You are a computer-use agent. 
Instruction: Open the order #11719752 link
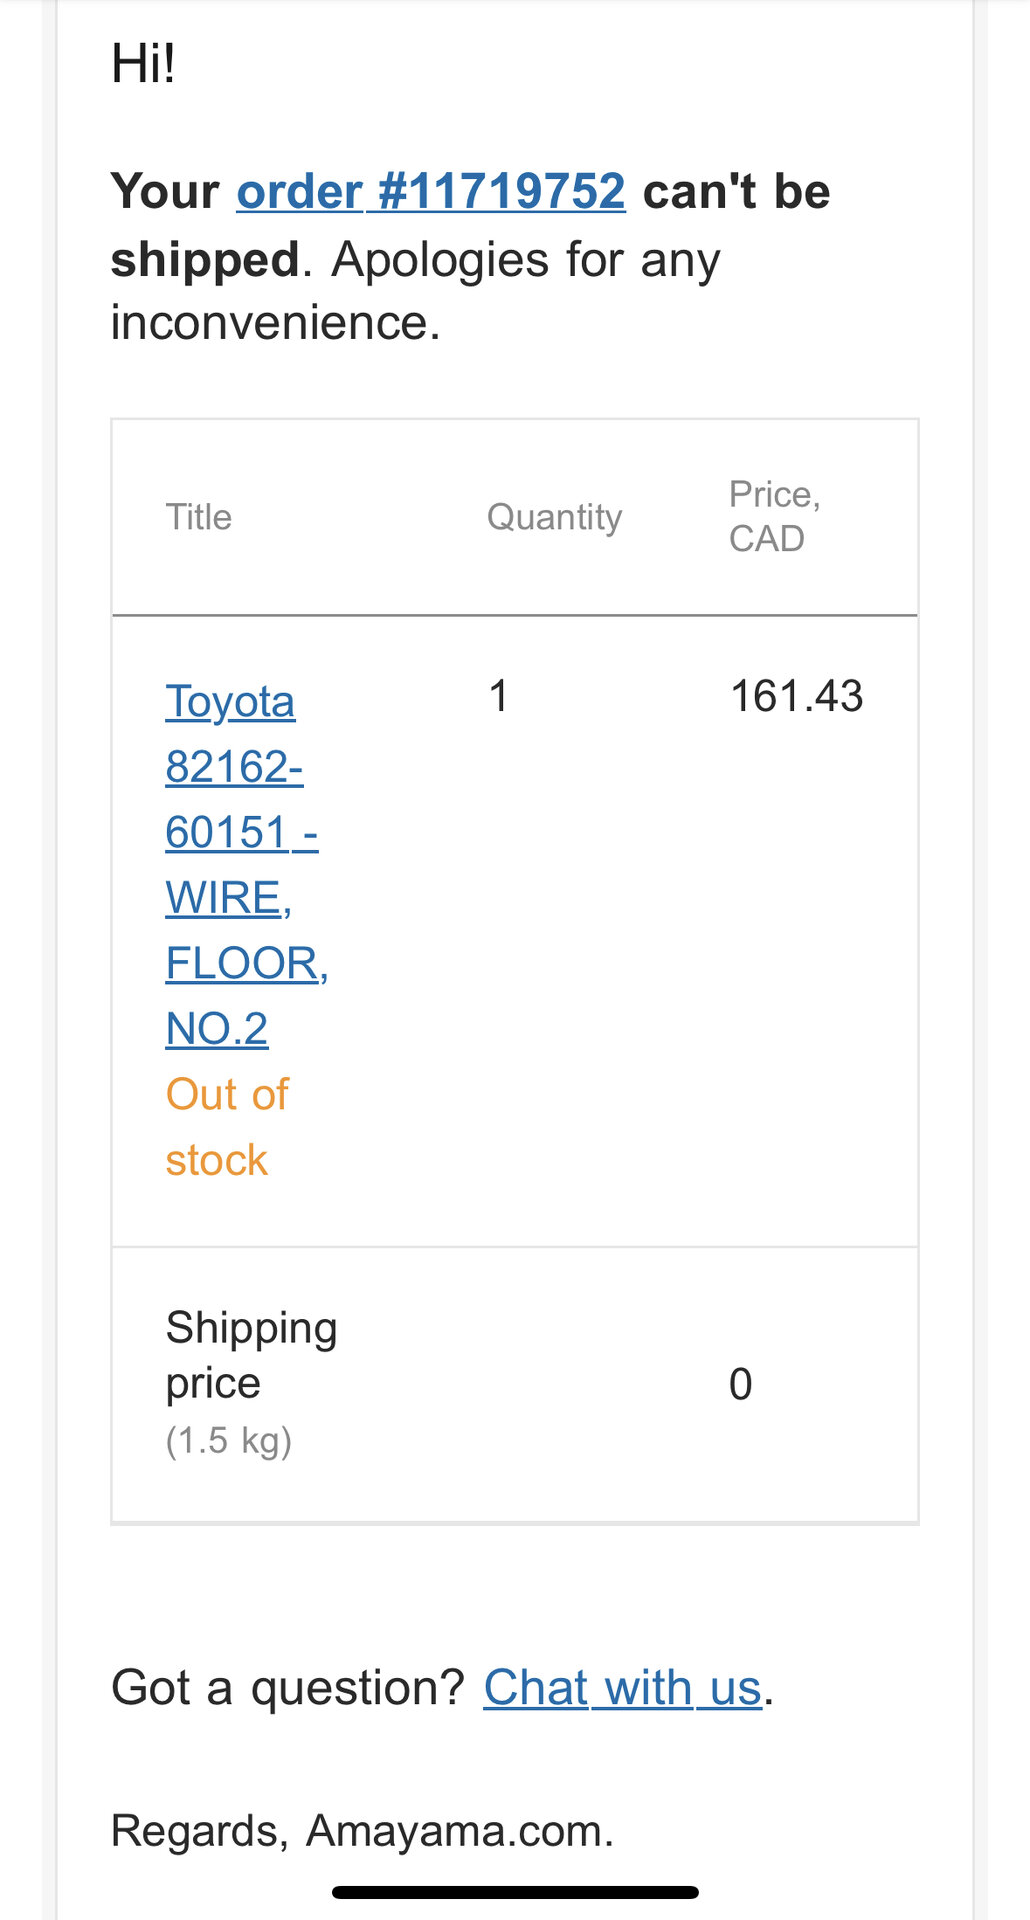[x=430, y=191]
